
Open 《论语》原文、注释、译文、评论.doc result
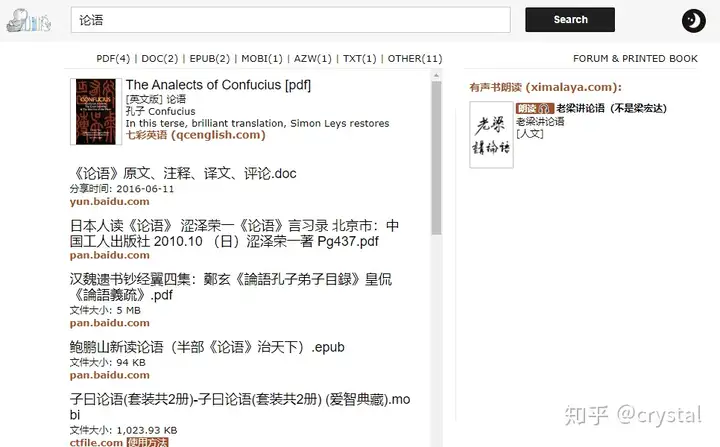pos(183,174)
